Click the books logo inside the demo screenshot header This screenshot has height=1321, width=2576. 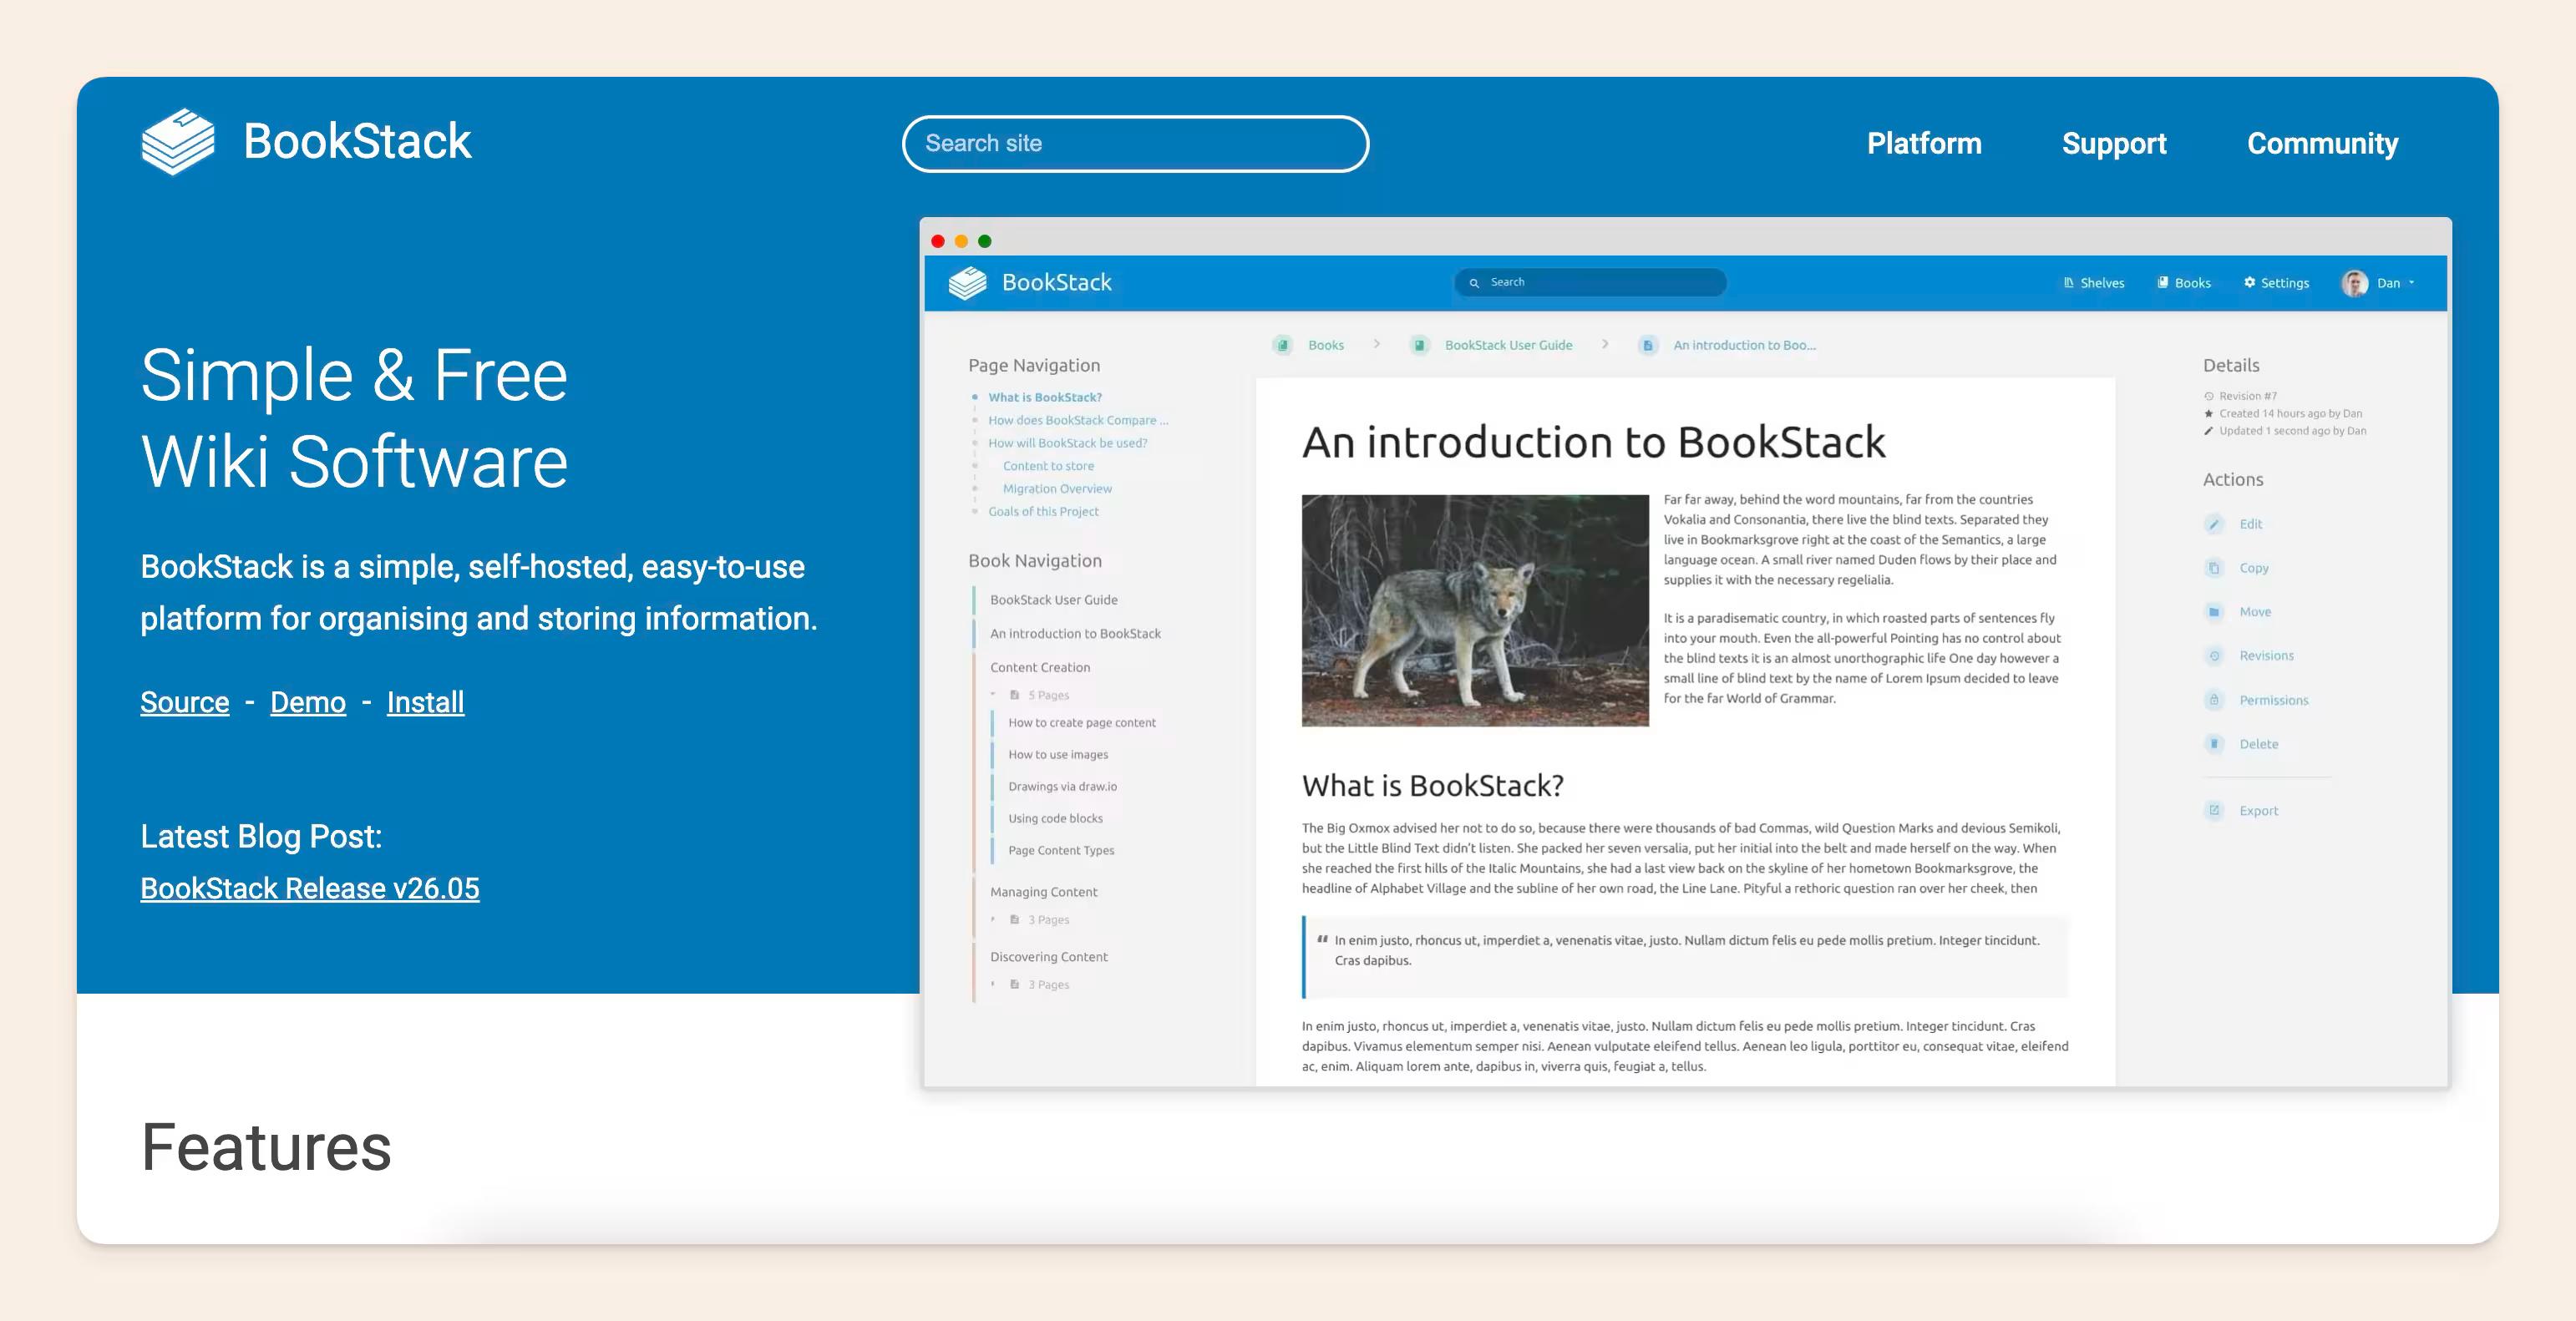[x=967, y=283]
